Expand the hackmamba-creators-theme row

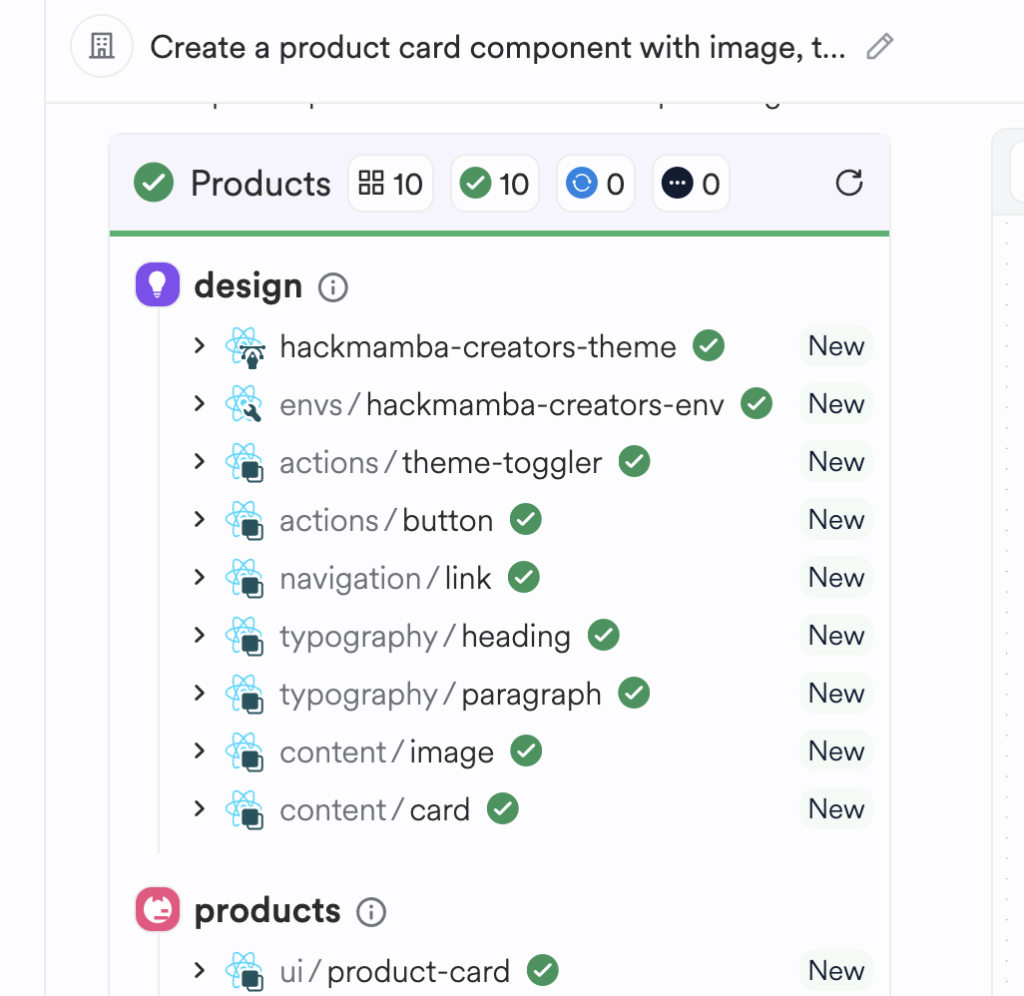tap(199, 346)
